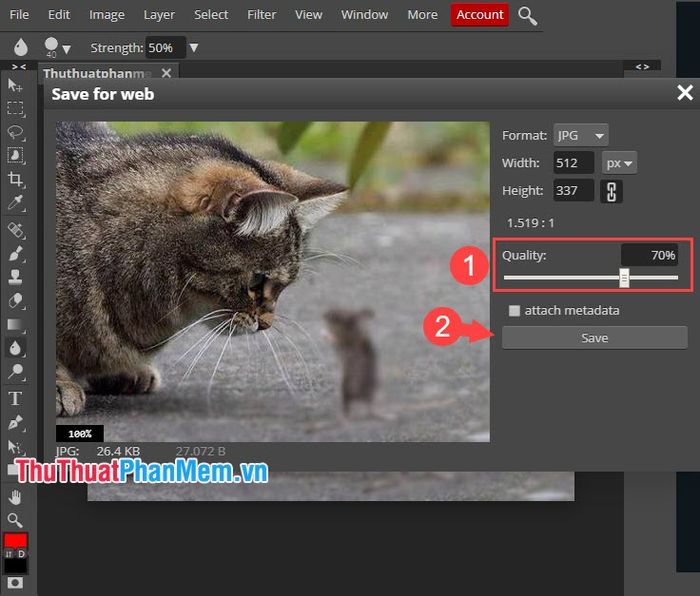Select the Type tool
The width and height of the screenshot is (700, 596).
pyautogui.click(x=15, y=398)
